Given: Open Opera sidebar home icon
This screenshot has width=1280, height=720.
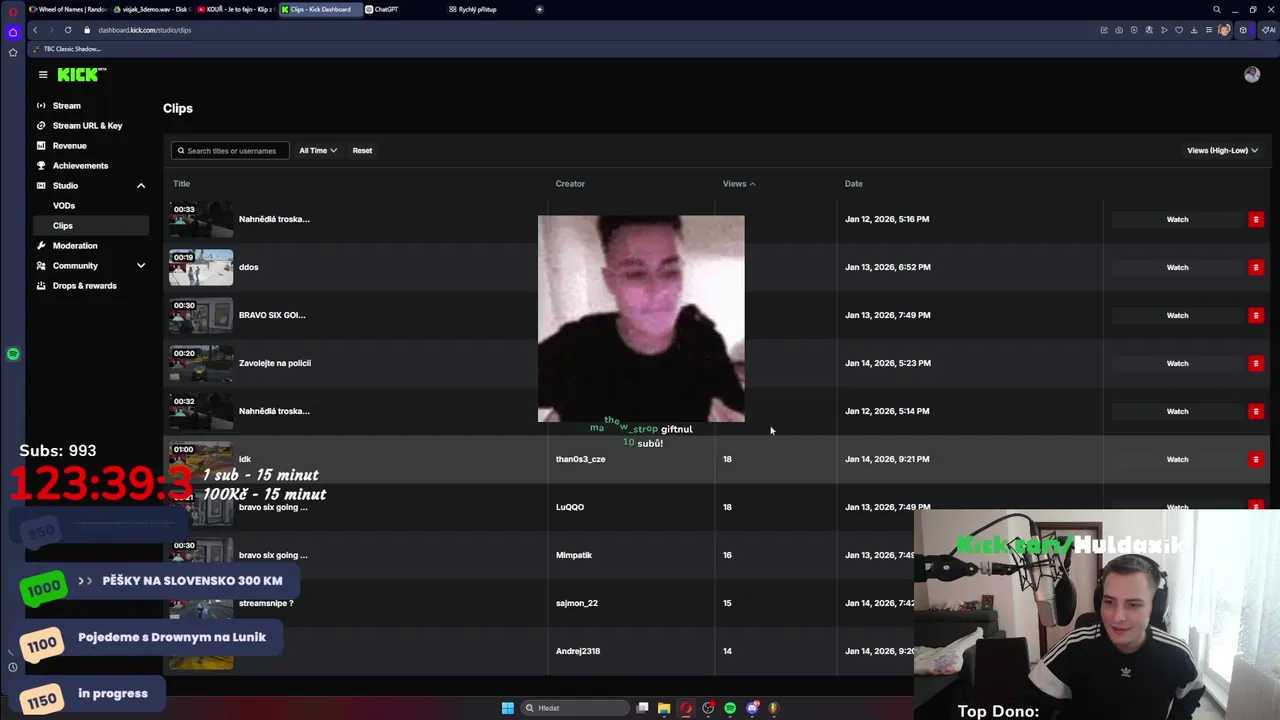Looking at the screenshot, I should (13, 32).
